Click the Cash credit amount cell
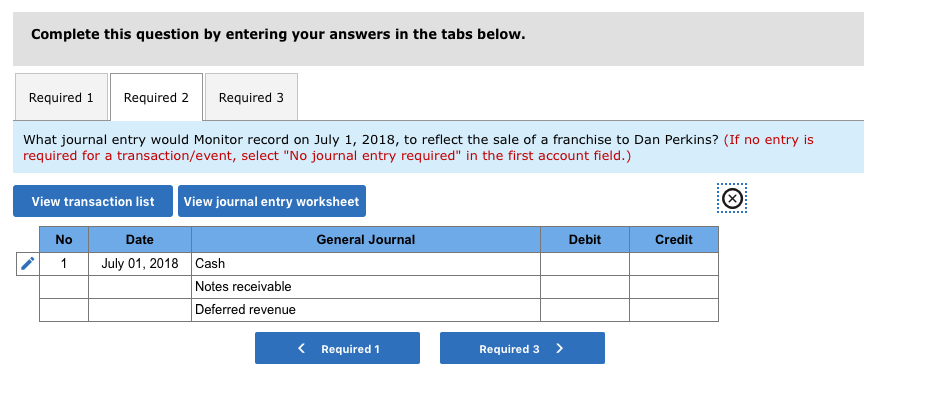This screenshot has width=927, height=397. (x=674, y=263)
